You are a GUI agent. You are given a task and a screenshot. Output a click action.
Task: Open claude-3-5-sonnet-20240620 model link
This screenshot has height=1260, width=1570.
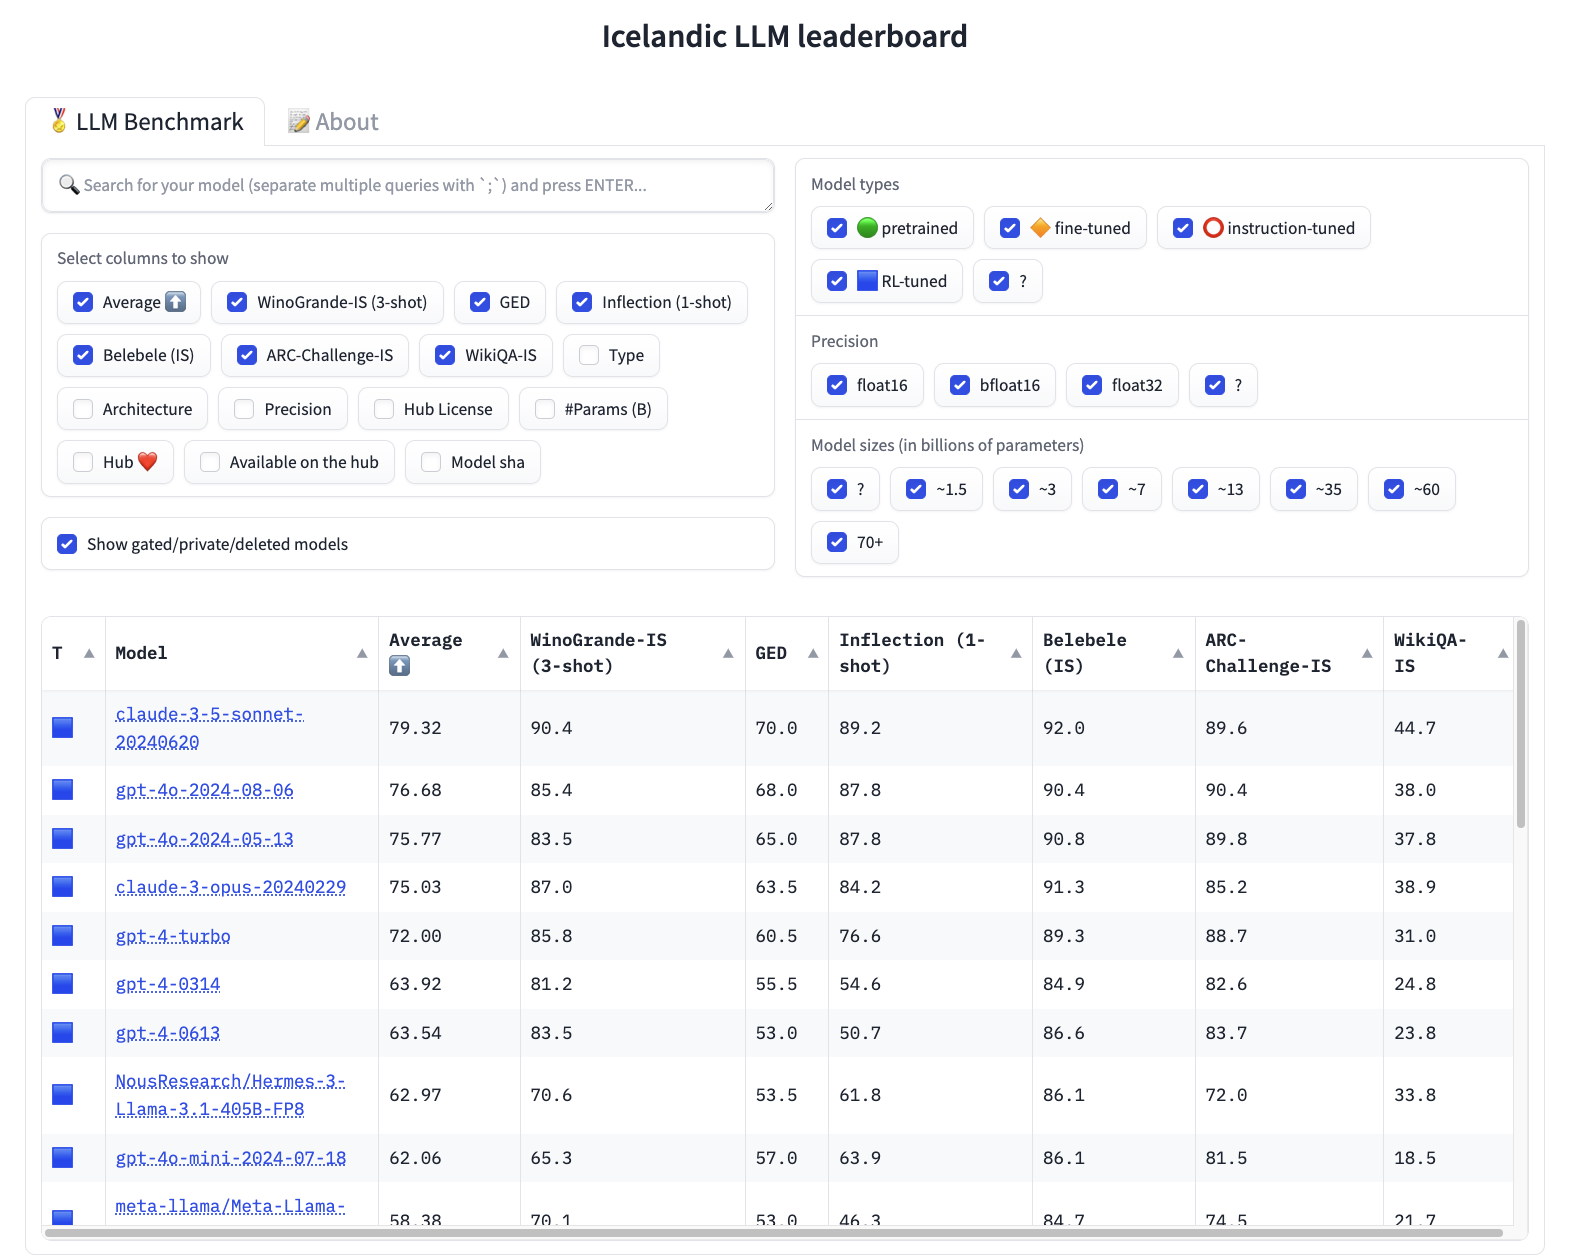pos(209,728)
